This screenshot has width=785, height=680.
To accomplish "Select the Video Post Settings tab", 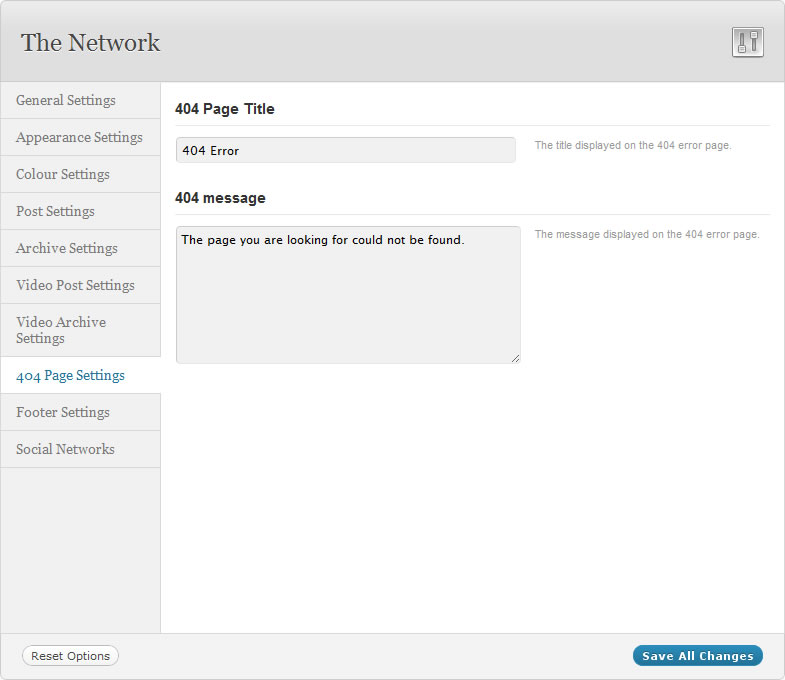I will pyautogui.click(x=75, y=285).
